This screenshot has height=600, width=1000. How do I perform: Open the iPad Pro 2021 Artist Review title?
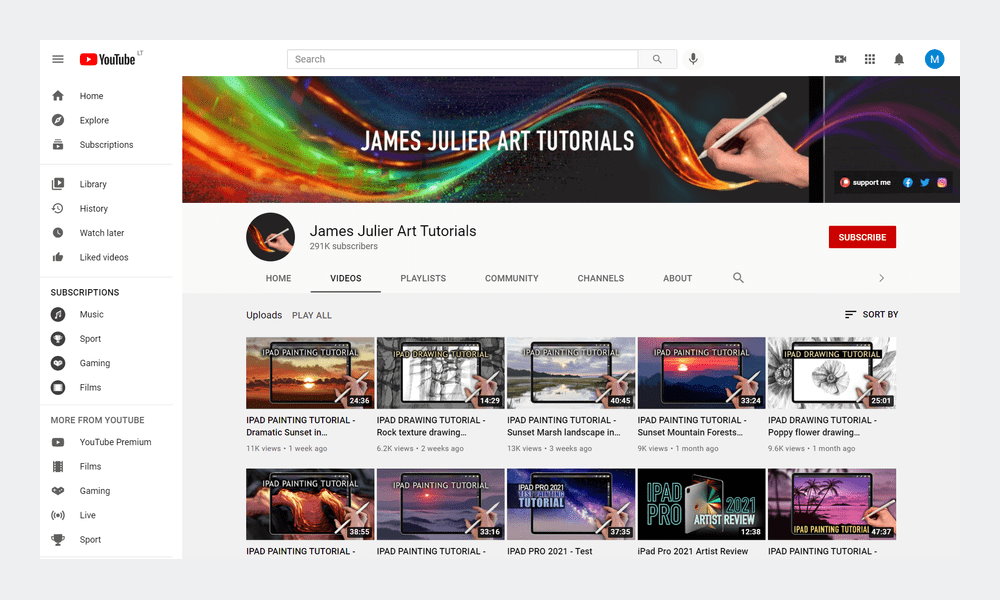[x=693, y=551]
